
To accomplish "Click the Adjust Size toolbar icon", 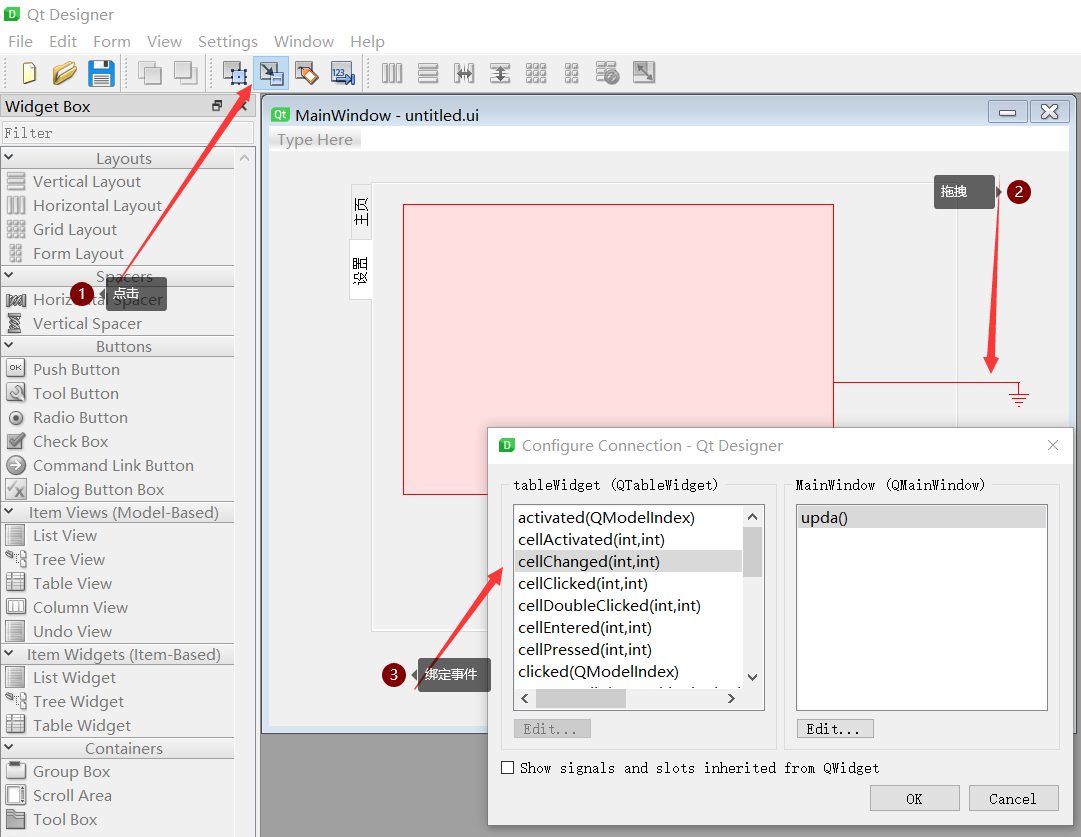I will pyautogui.click(x=644, y=73).
